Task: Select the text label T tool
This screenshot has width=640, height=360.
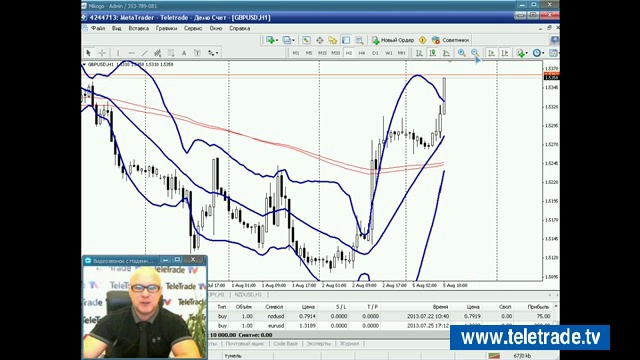Action: coord(197,53)
